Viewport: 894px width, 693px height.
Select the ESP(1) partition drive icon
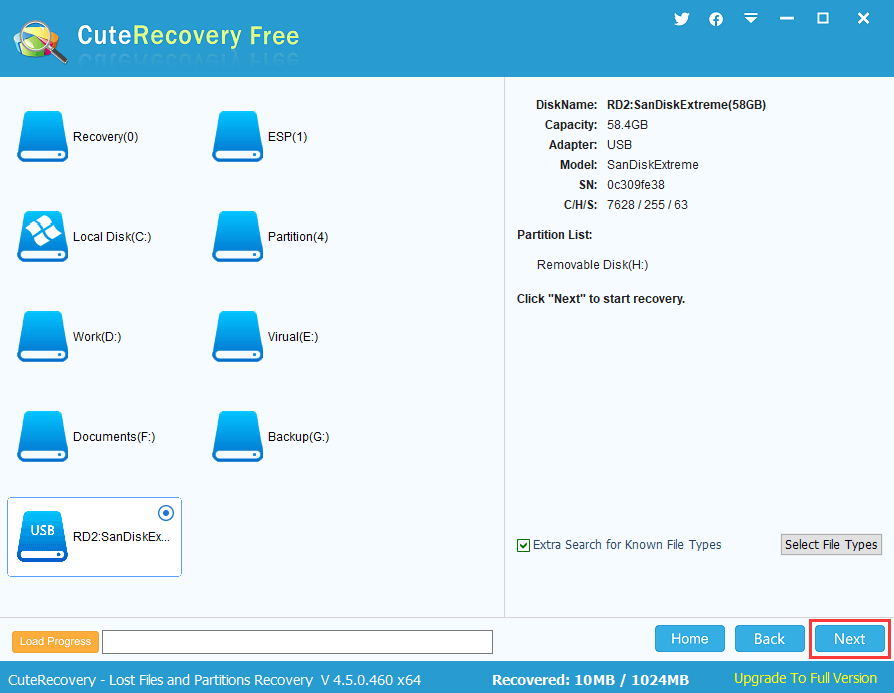click(237, 137)
